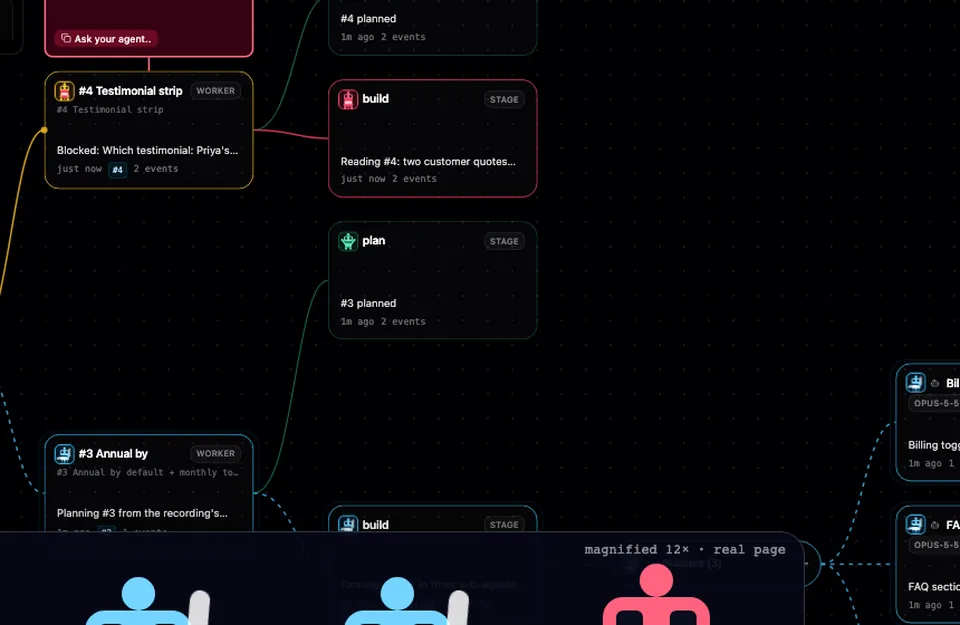Click the "plan" title beside the green robot
The image size is (960, 625).
(x=373, y=241)
